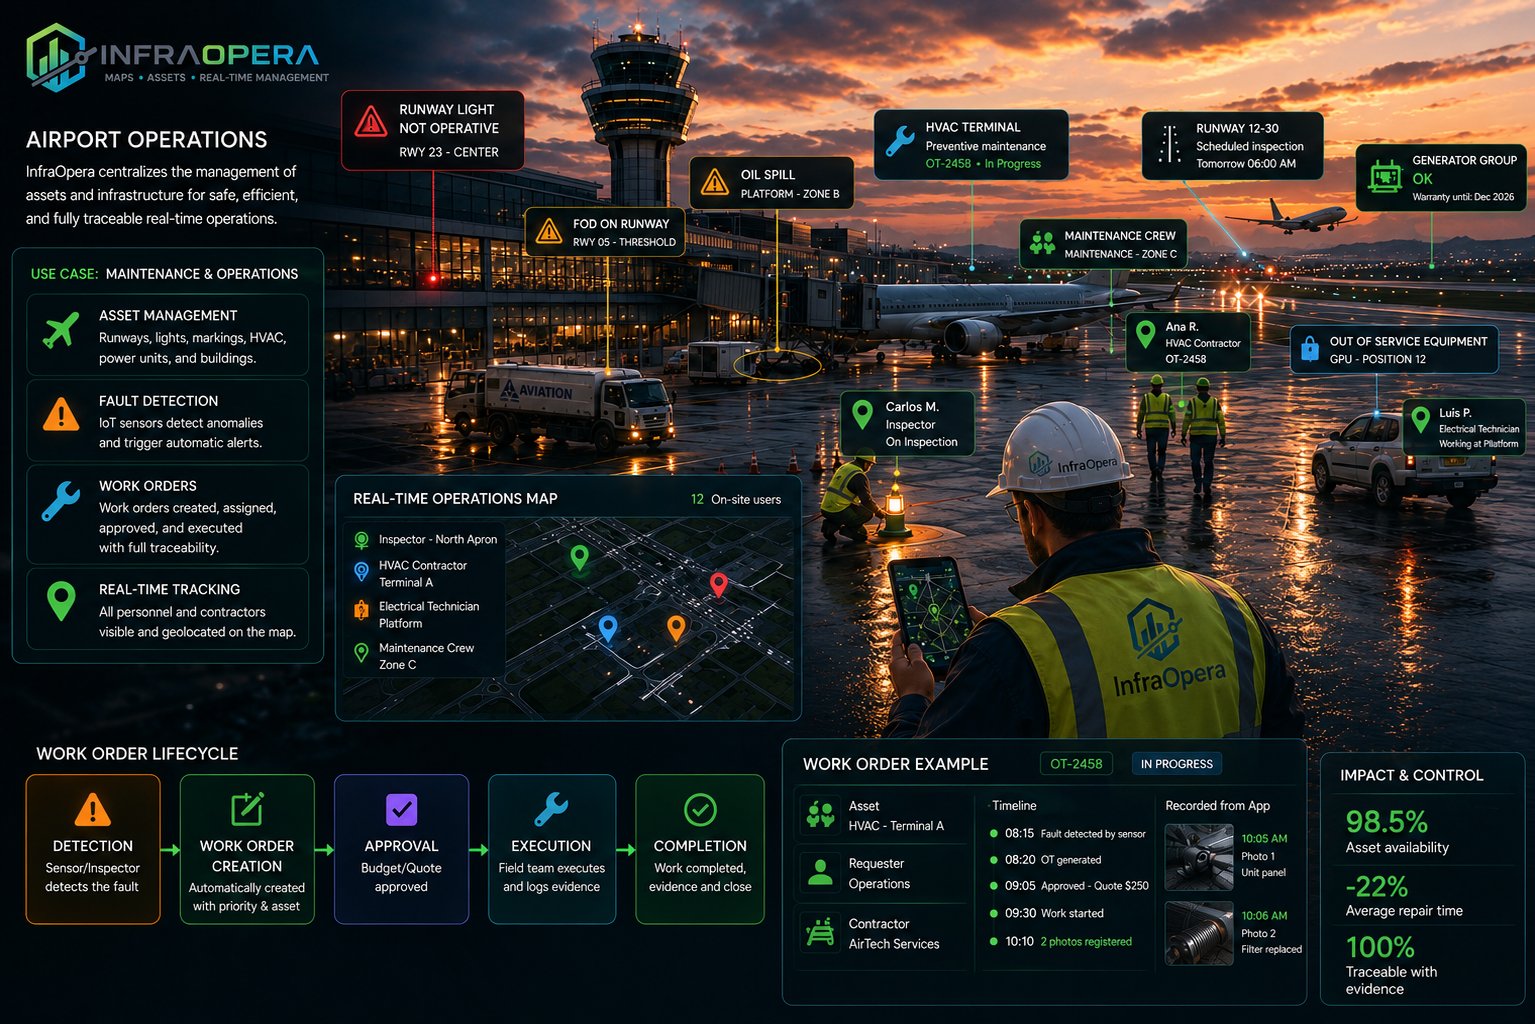1535x1024 pixels.
Task: Click the 100% Traceable with evidence value
Action: [1380, 947]
